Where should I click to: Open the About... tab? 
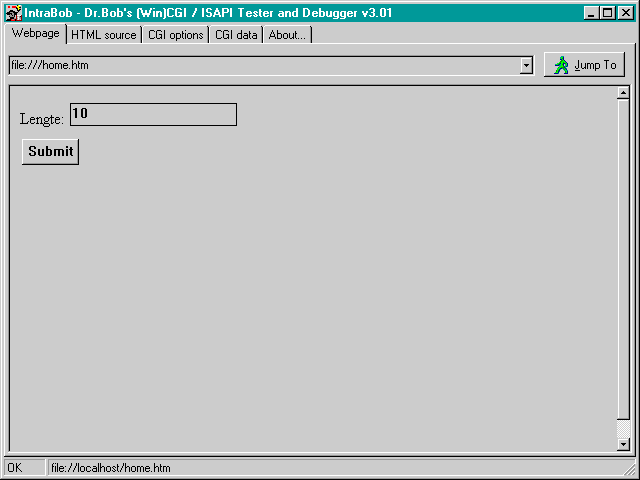pos(287,35)
